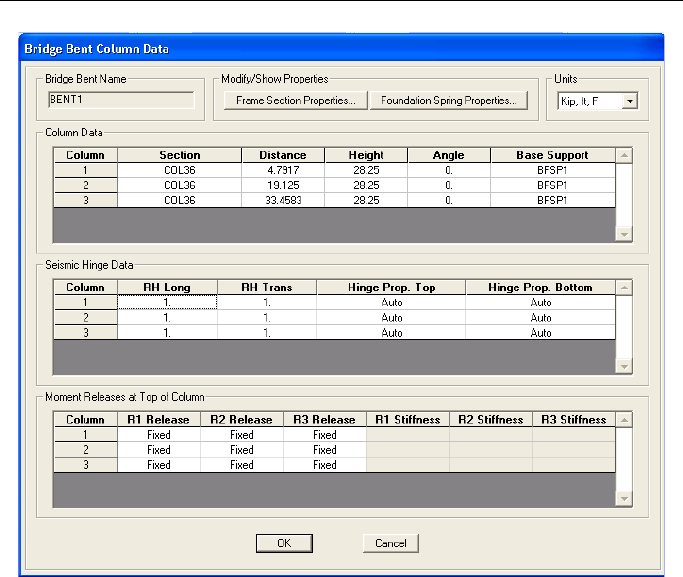Select Base Support BFSP1 for column 3
Viewport: 683px width, 577px height.
(x=552, y=200)
